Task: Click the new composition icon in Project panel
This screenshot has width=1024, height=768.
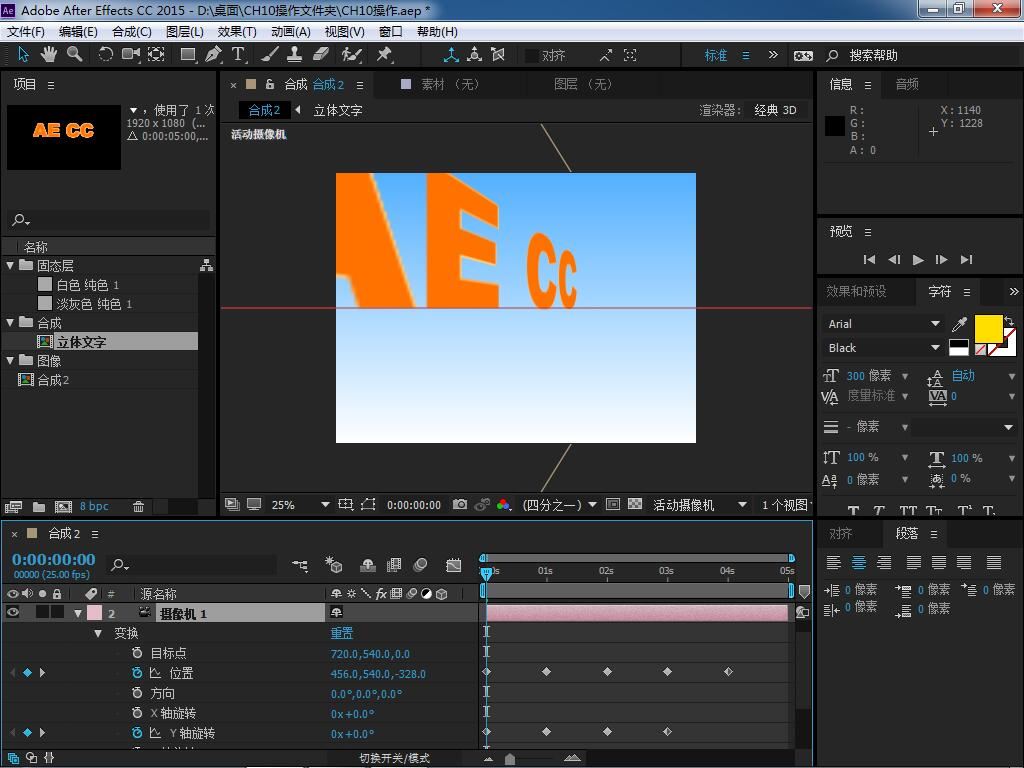Action: [63, 506]
